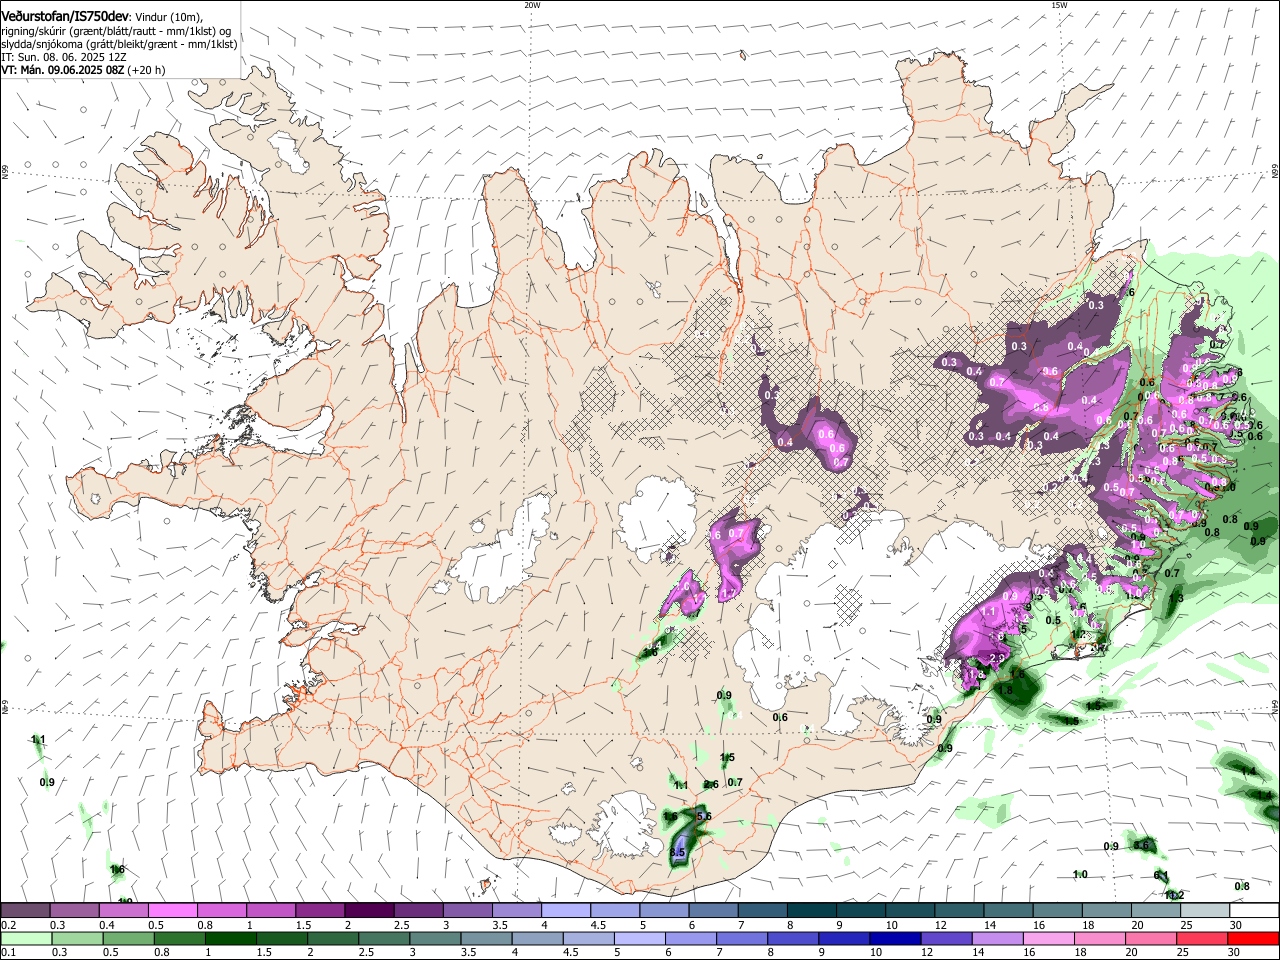
Task: Choose the darkest green rain swatch between 1 and 1.5
Action: pos(230,938)
